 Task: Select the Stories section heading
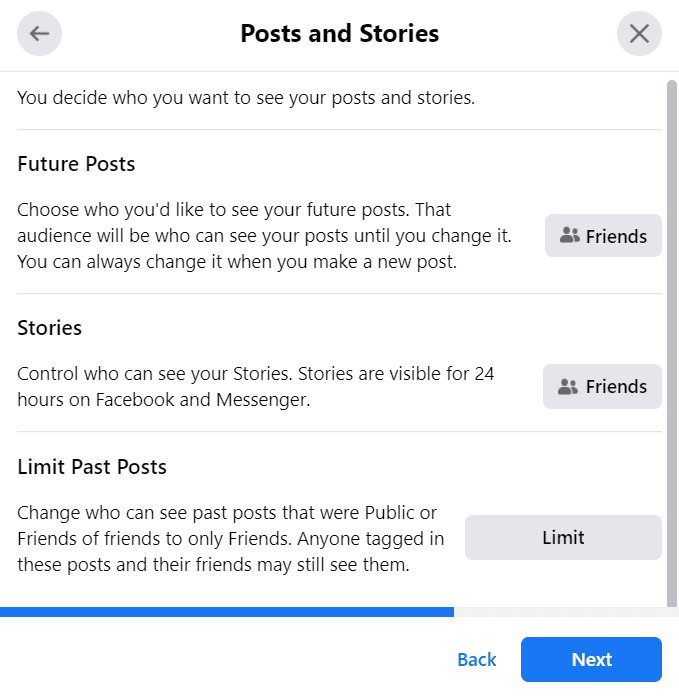pos(49,328)
